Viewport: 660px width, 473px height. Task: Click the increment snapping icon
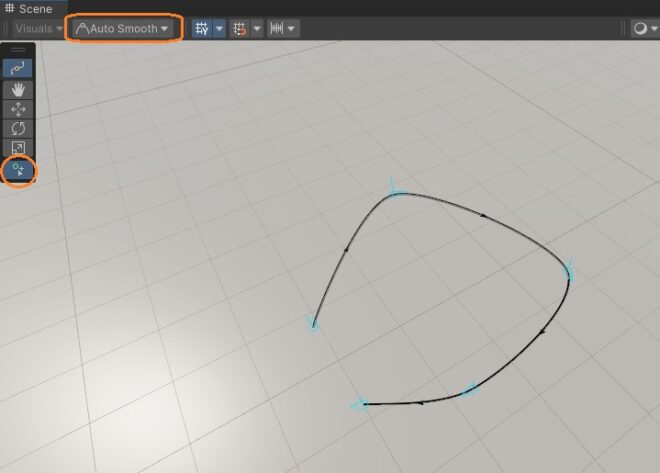tap(277, 29)
